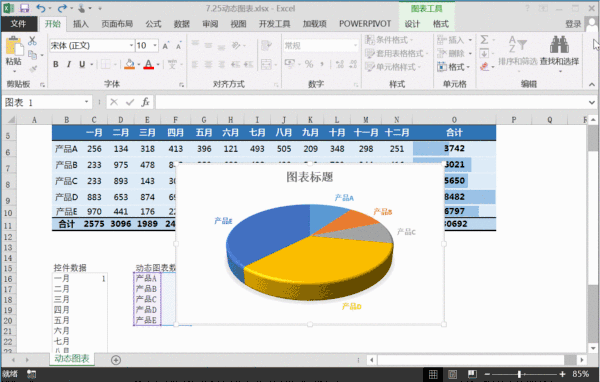Toggle Italic formatting

tap(69, 64)
